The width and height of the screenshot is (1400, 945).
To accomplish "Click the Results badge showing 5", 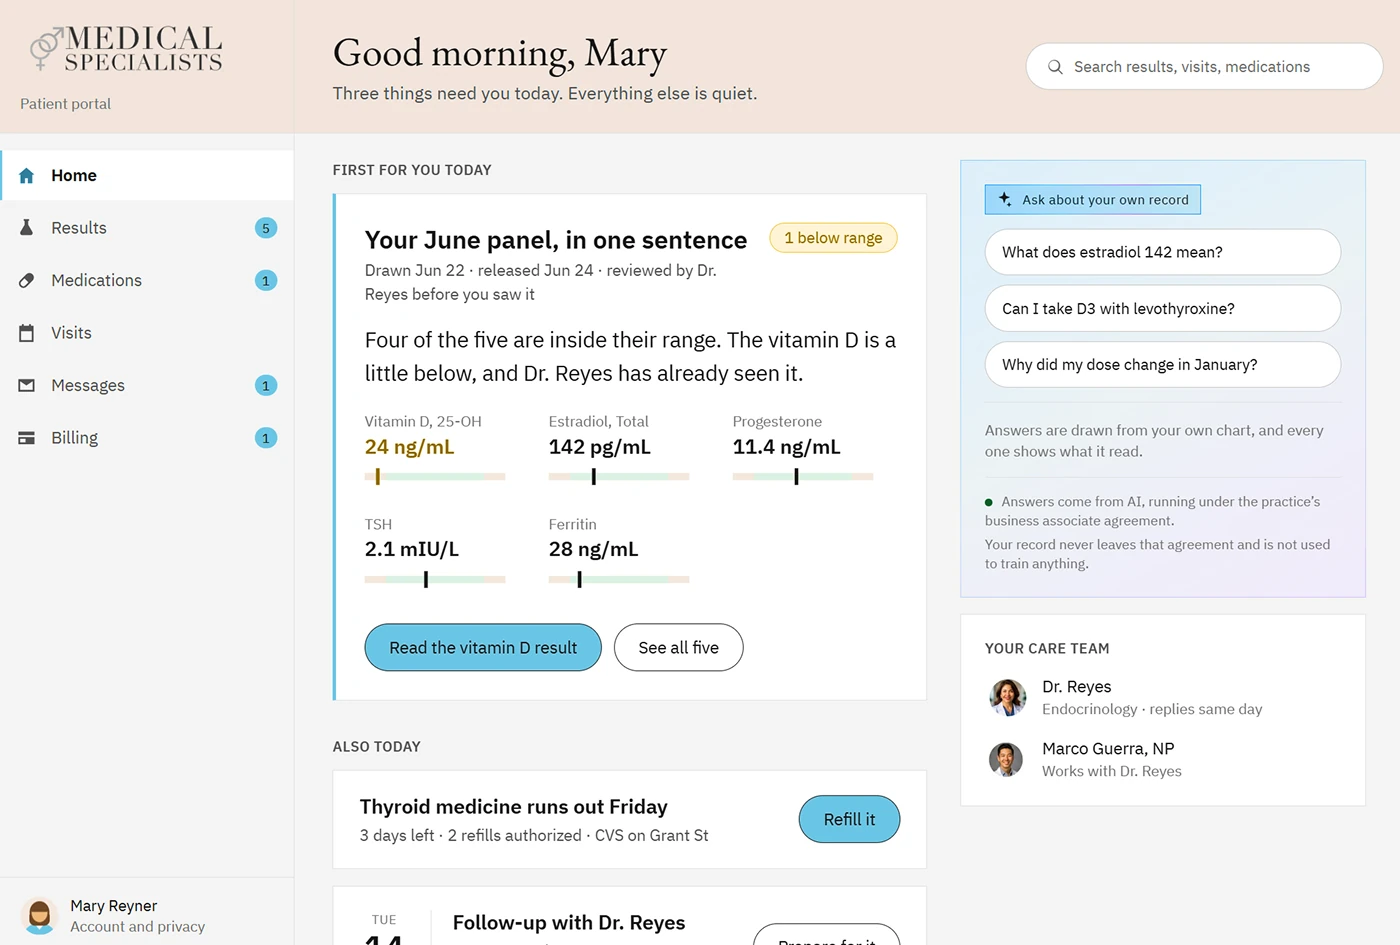I will (266, 228).
